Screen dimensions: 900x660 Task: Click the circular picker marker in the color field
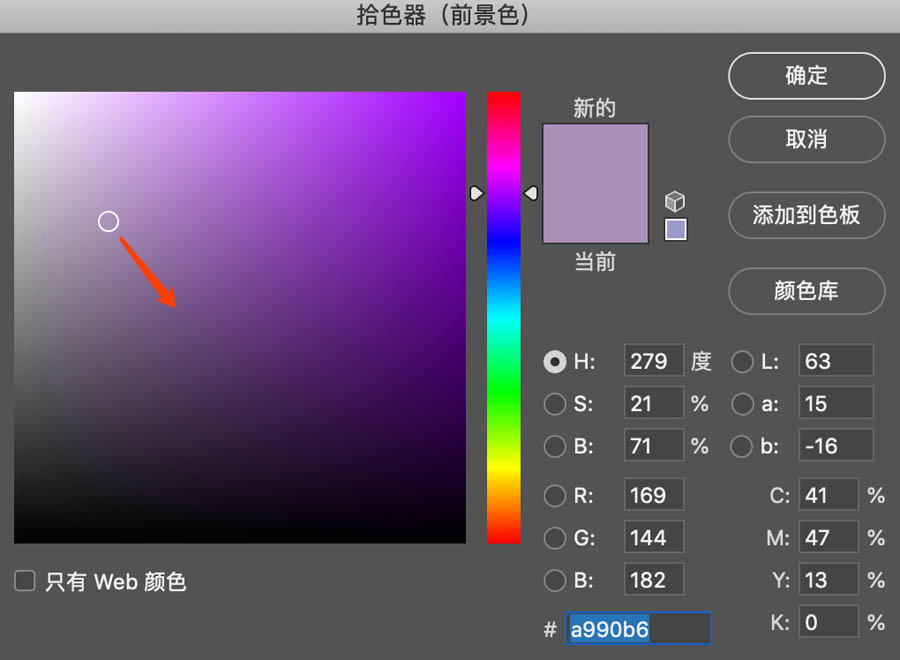point(108,221)
